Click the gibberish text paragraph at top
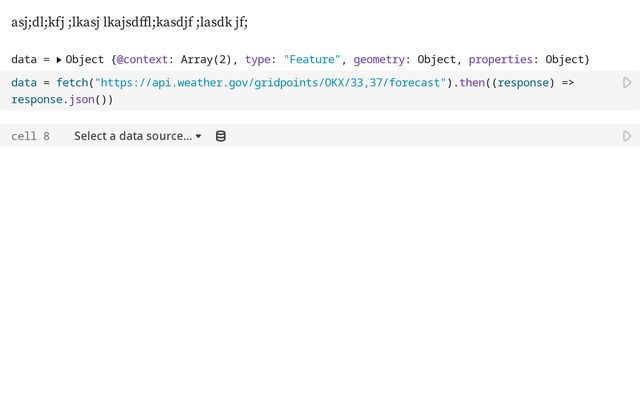 pyautogui.click(x=129, y=21)
